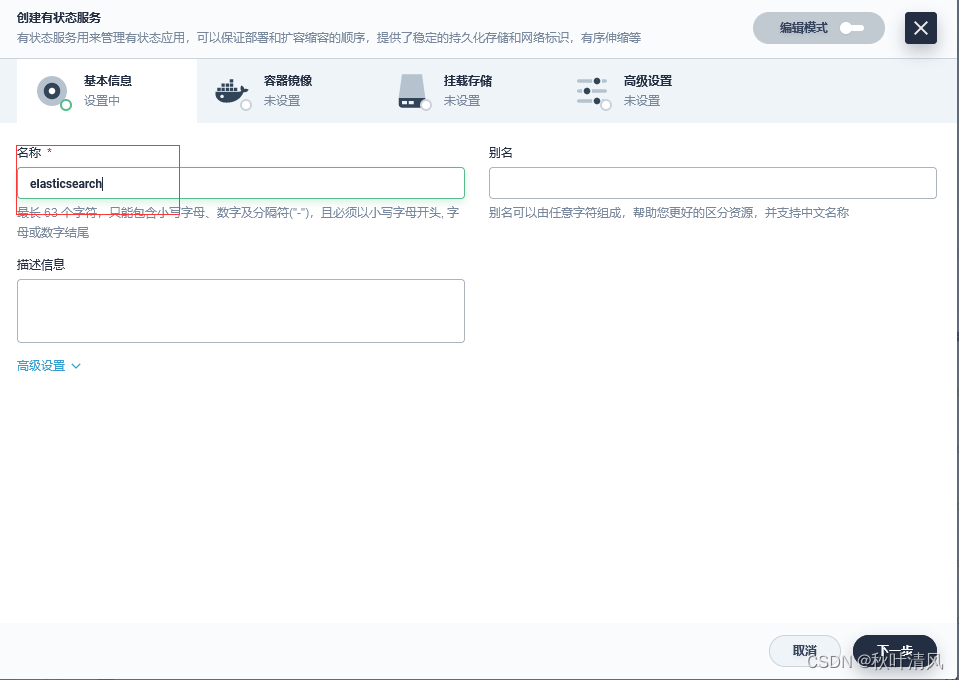Click the dialog close X icon
The width and height of the screenshot is (959, 680).
pyautogui.click(x=920, y=28)
